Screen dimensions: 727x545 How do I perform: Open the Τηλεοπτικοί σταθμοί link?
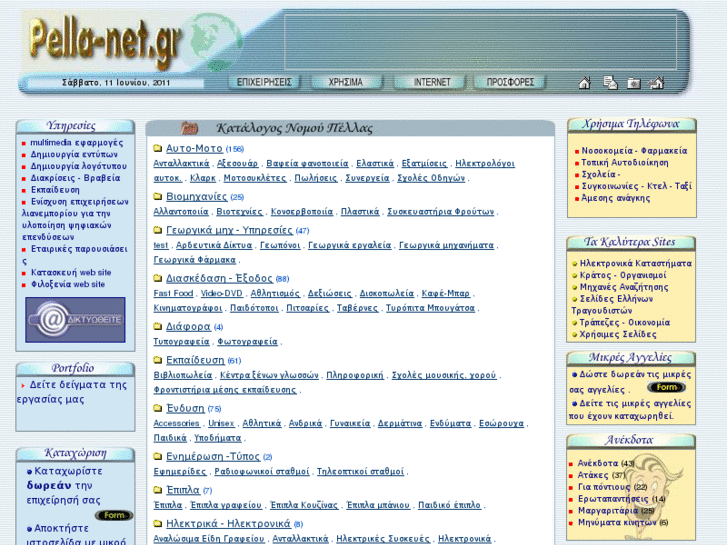360,471
